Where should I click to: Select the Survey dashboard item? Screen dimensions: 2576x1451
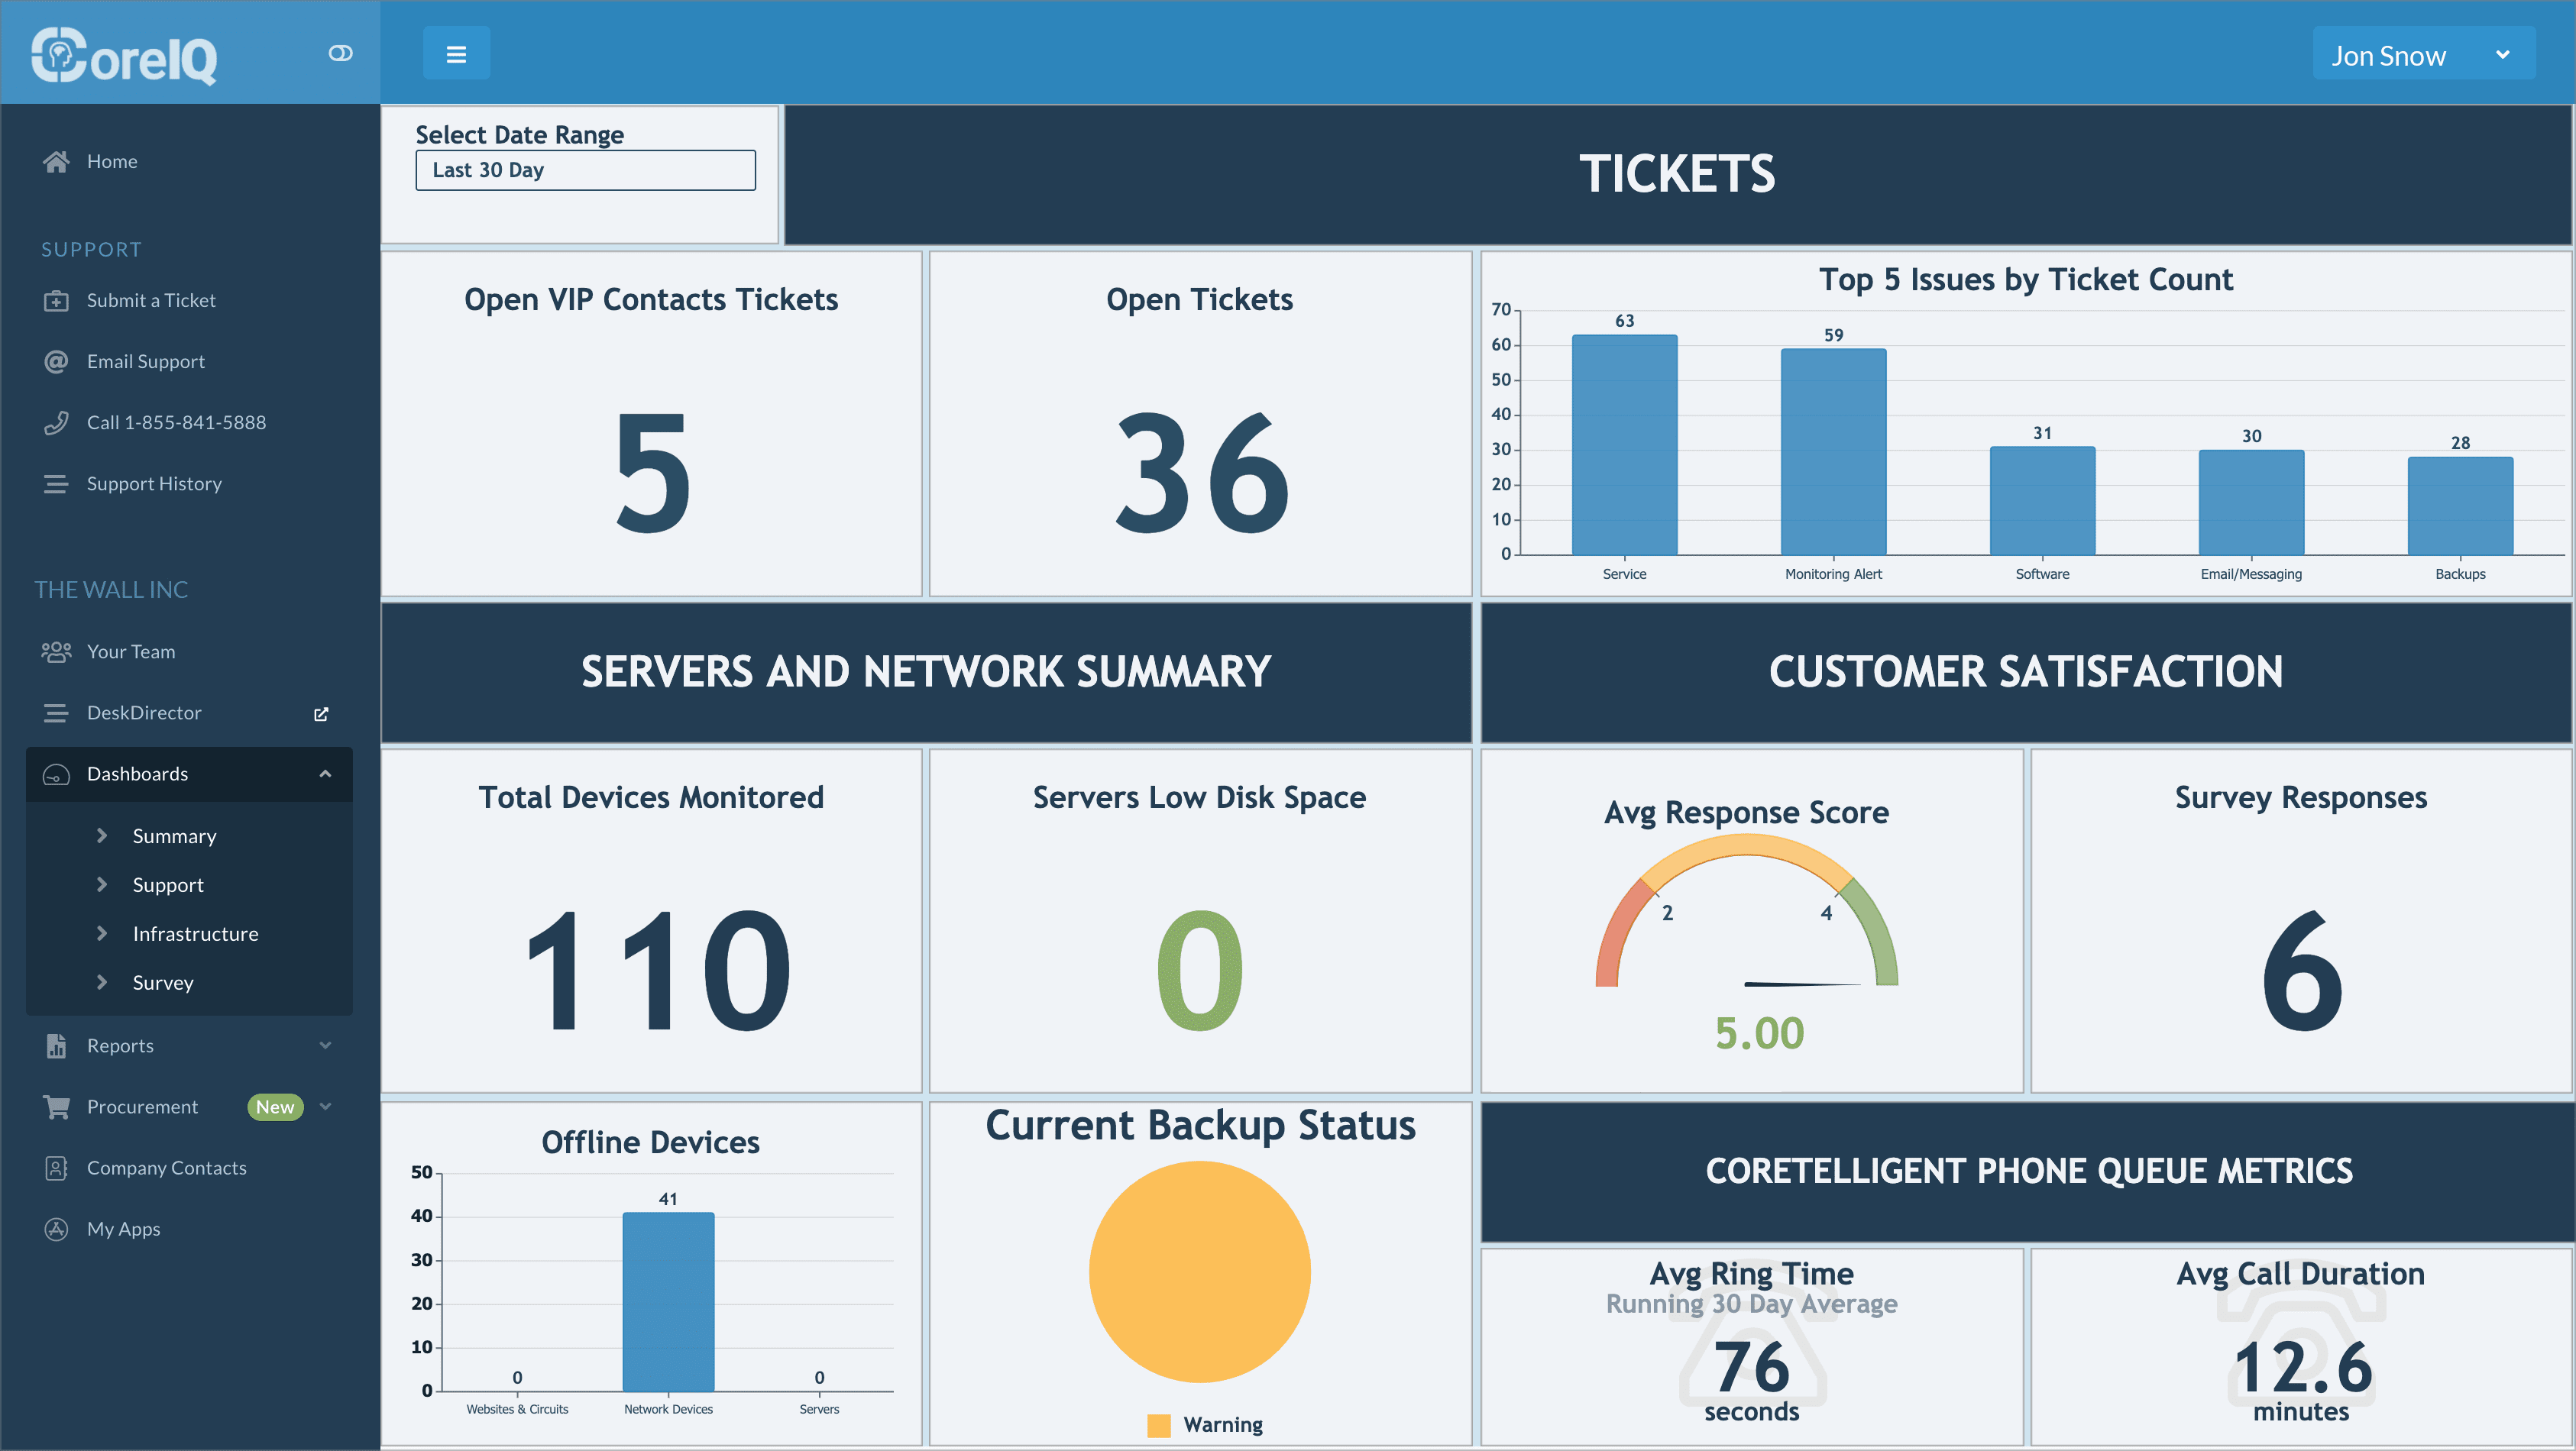163,982
